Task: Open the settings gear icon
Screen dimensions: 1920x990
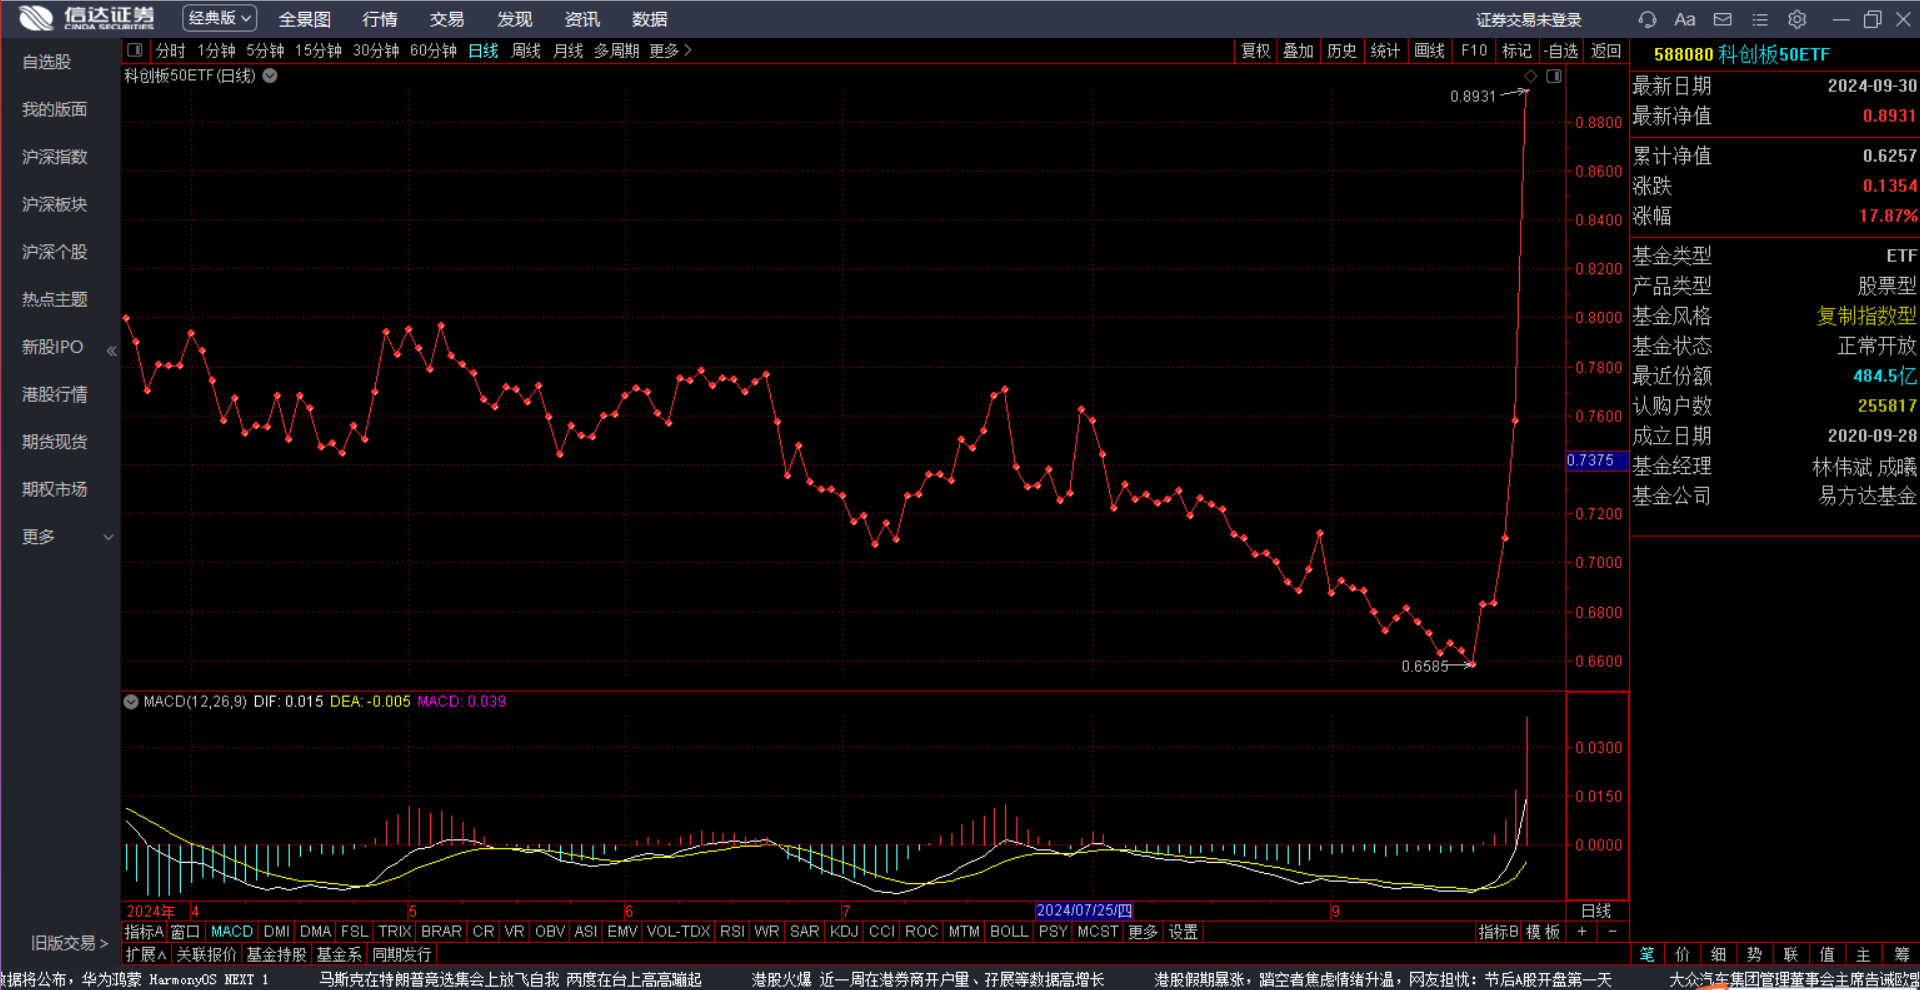Action: (x=1797, y=19)
